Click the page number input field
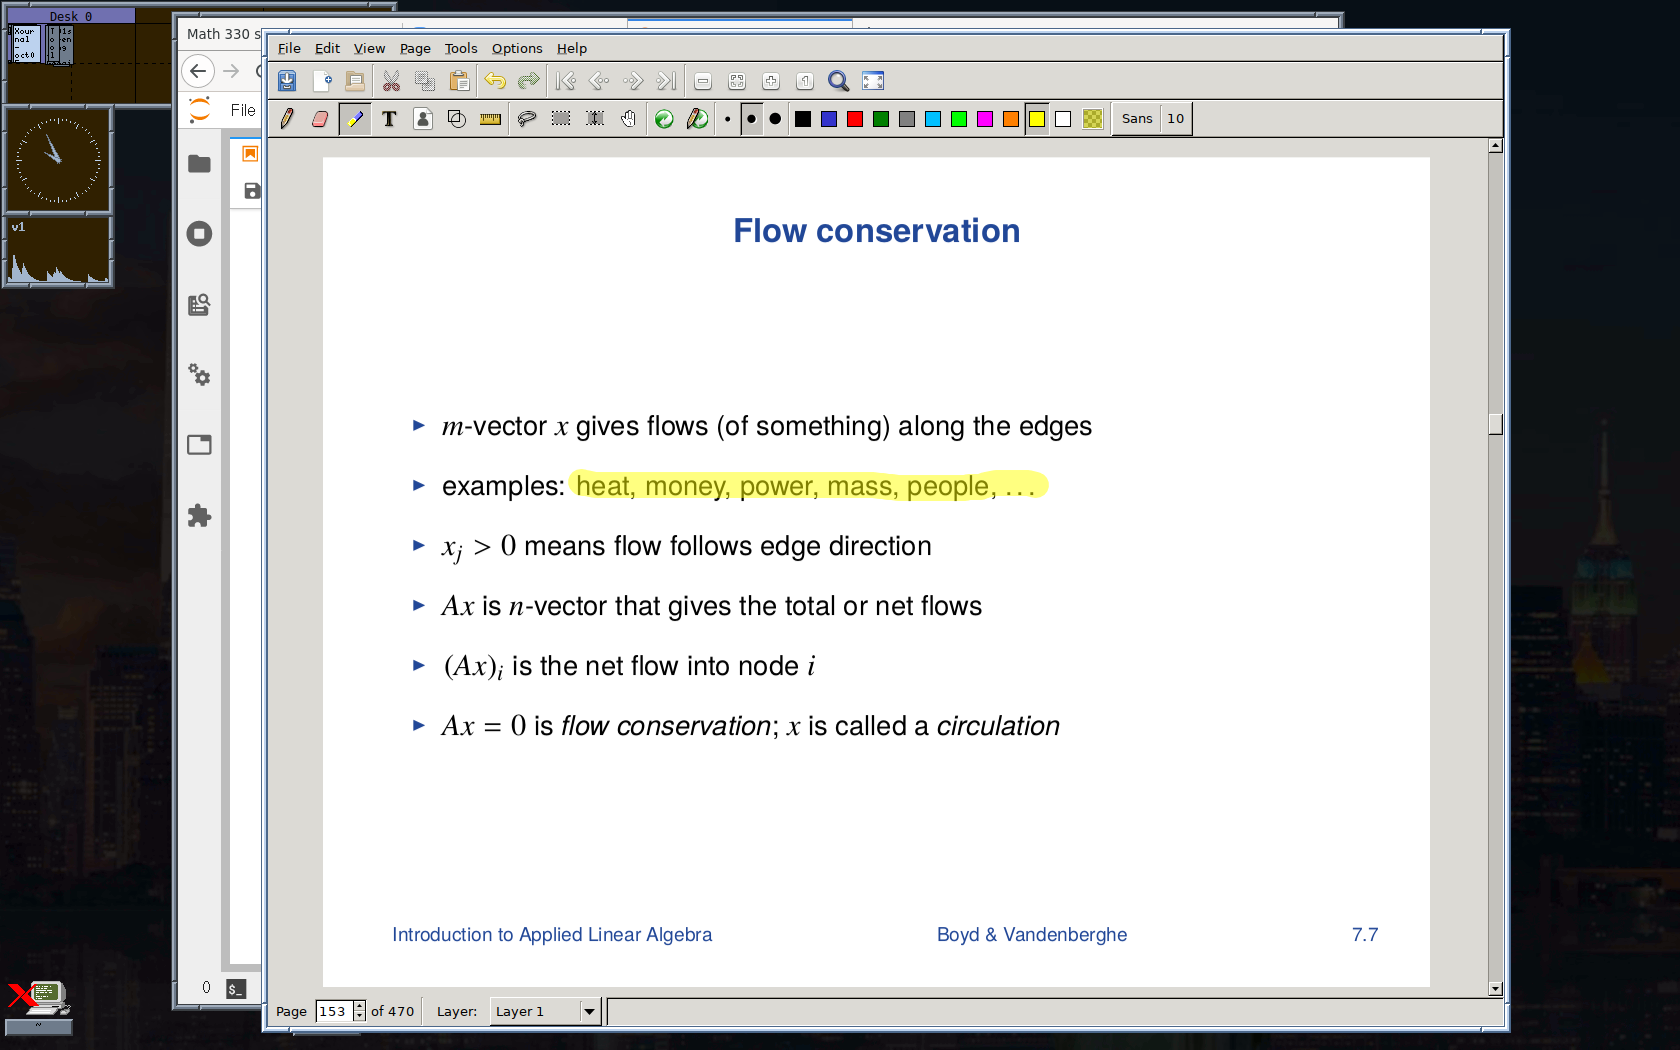Screen dimensions: 1680x1050 [334, 1011]
